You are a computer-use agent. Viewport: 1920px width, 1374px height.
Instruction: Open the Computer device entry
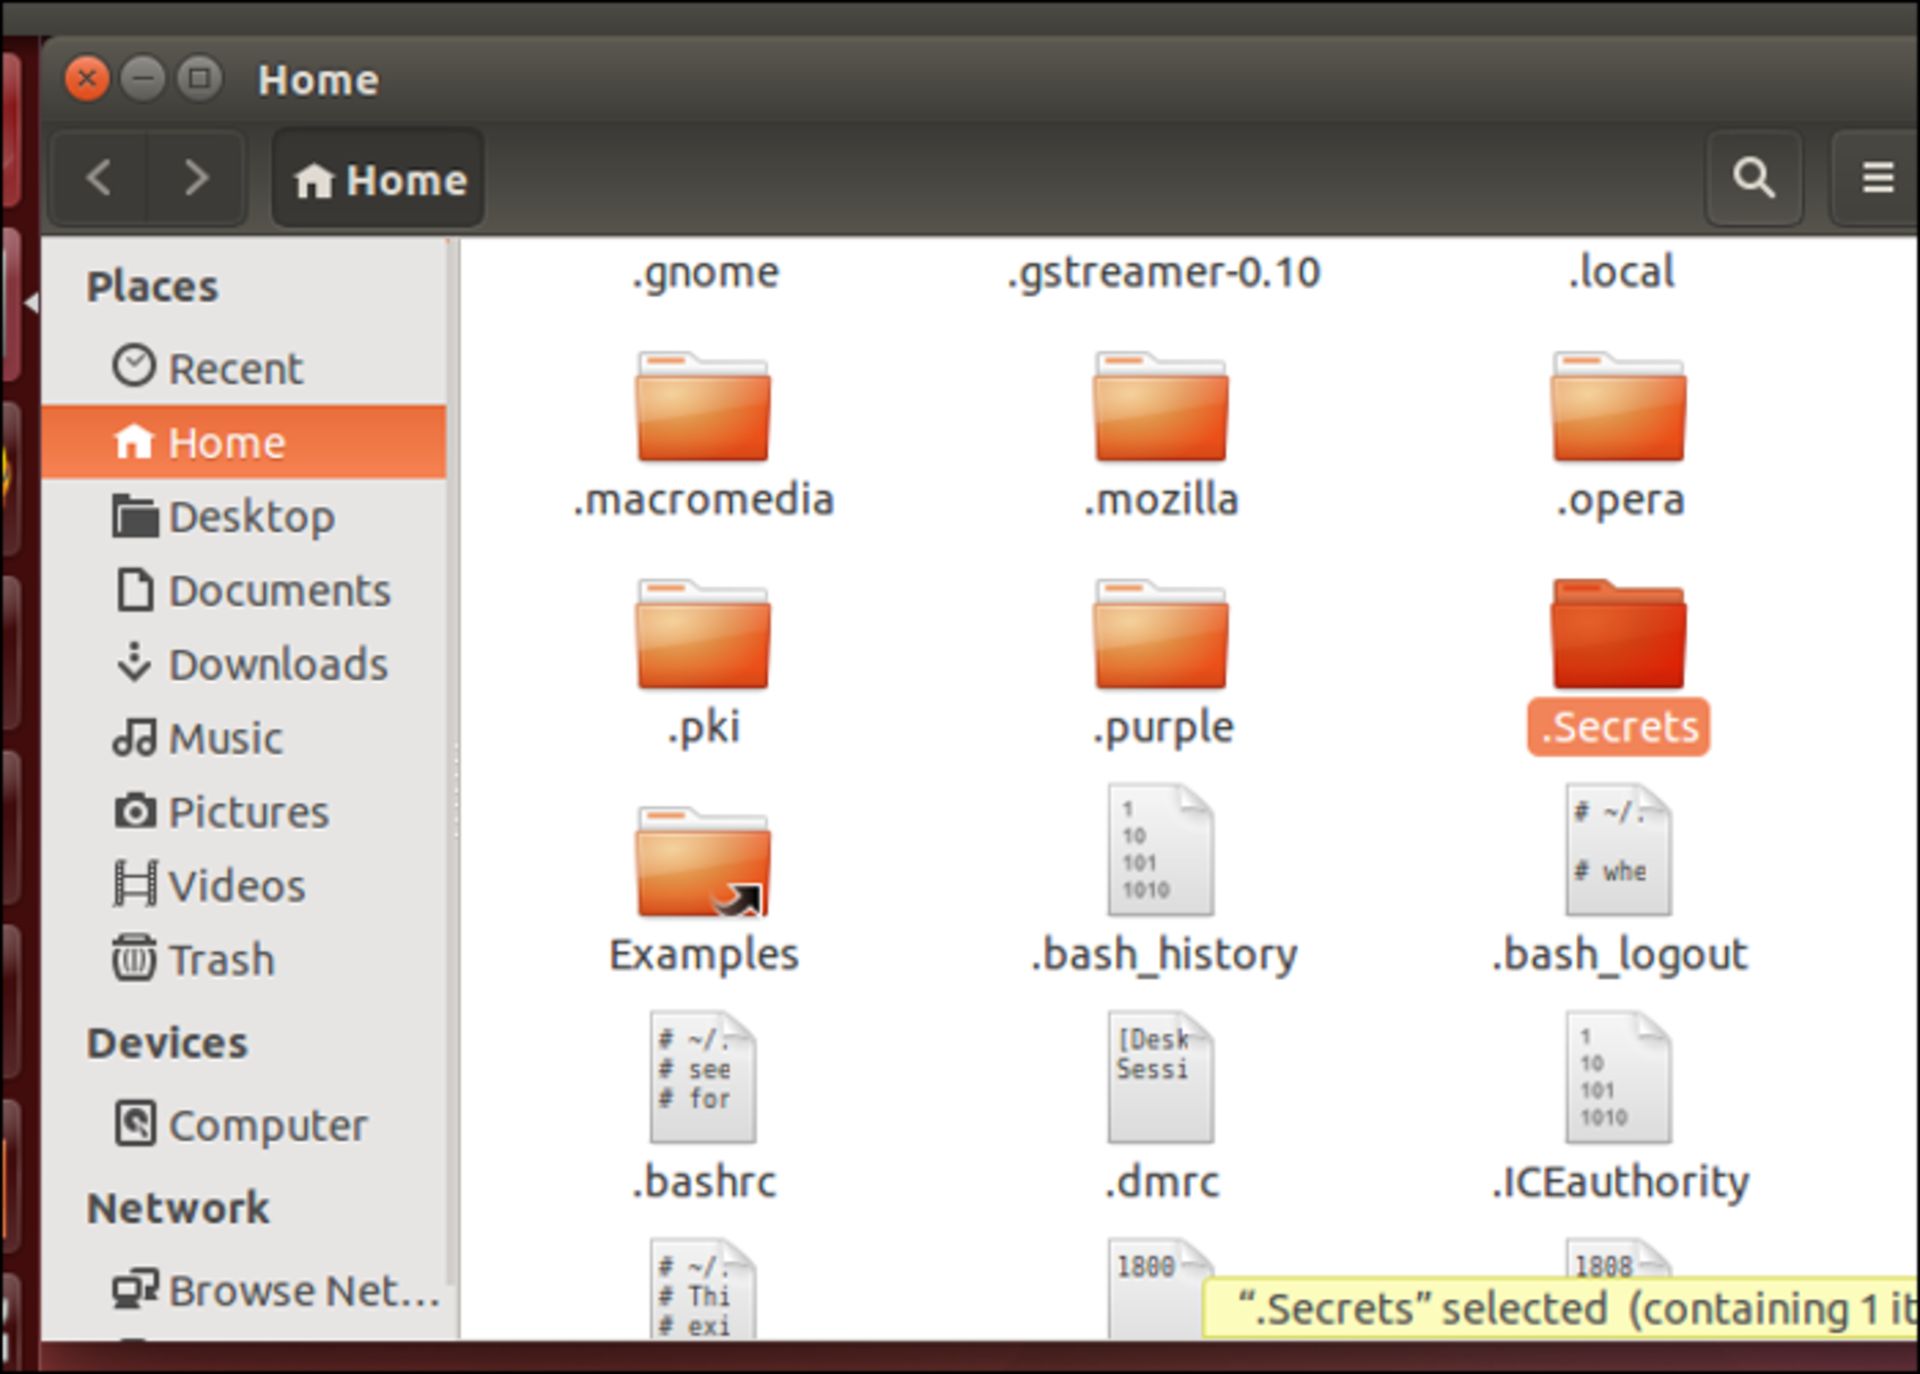pyautogui.click(x=268, y=1125)
